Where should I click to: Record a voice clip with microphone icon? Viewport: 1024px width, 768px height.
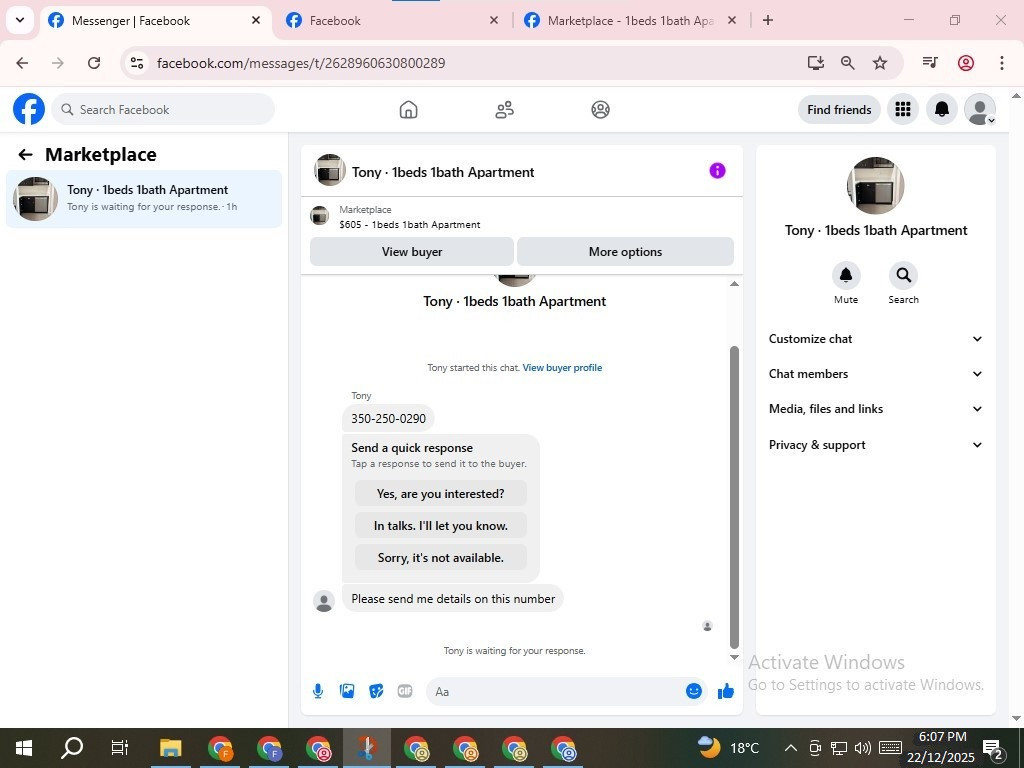(x=318, y=691)
